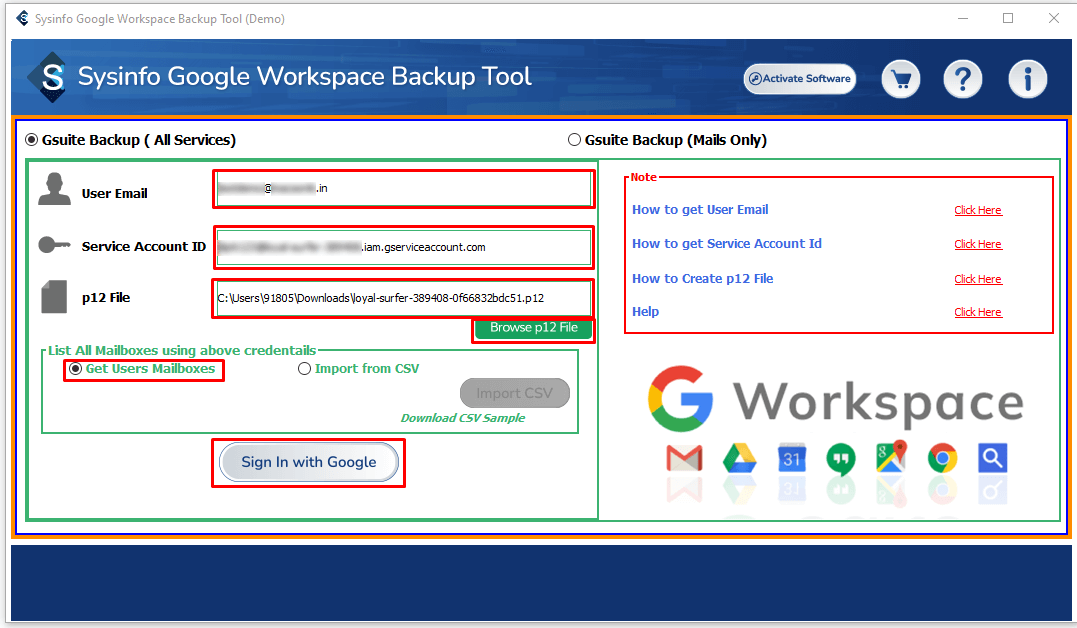This screenshot has width=1077, height=628.
Task: Click the blue search magnifier icon
Action: (993, 458)
